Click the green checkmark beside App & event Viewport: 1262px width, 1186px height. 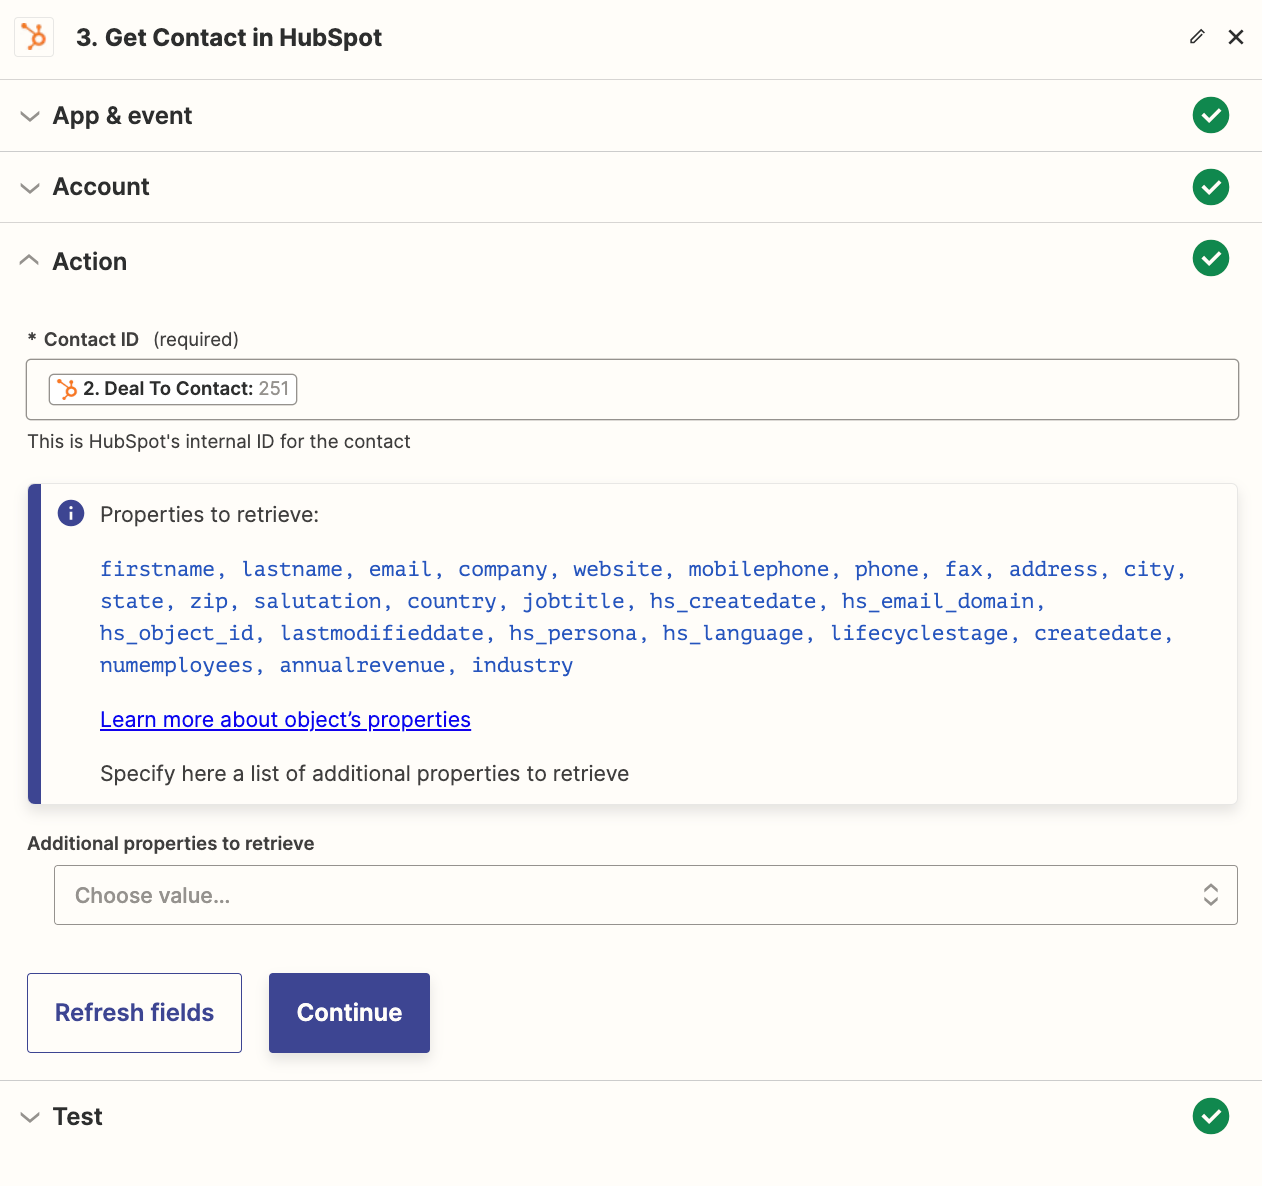click(1211, 115)
